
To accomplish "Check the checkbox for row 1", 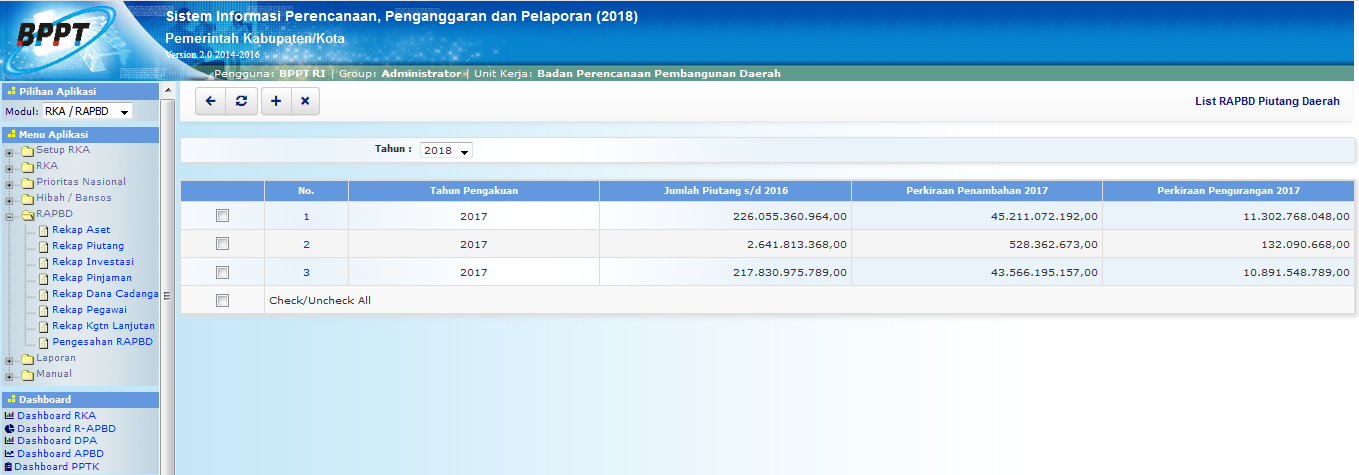I will pos(222,216).
